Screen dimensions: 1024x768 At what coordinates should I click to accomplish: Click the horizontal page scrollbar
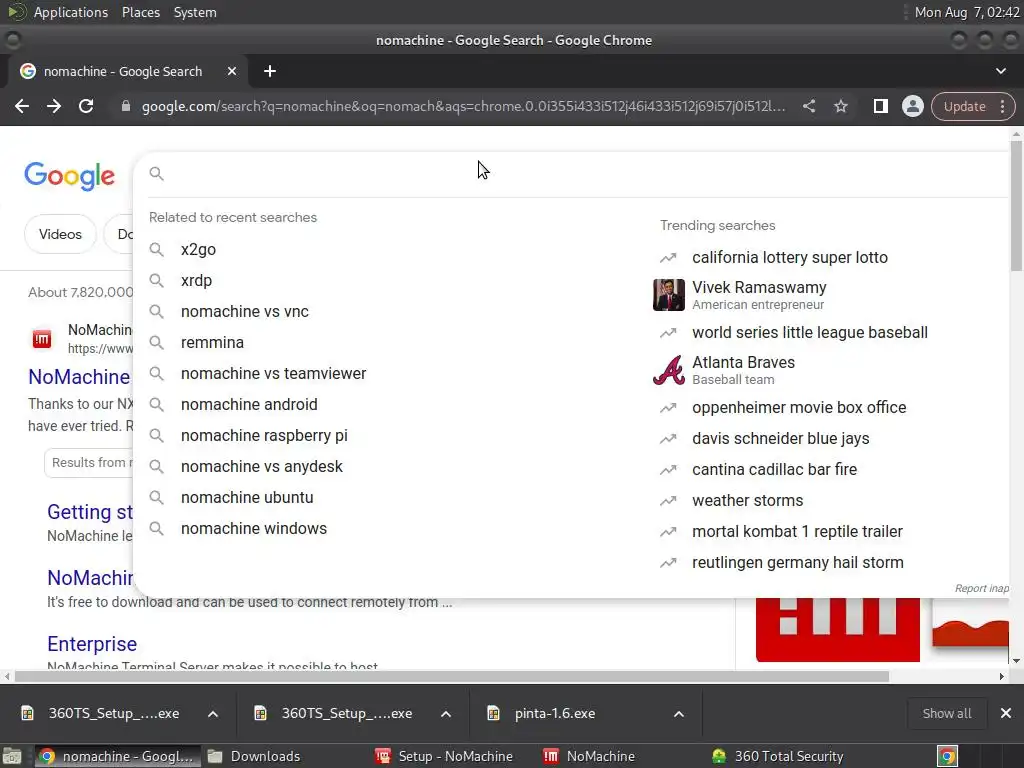[452, 677]
